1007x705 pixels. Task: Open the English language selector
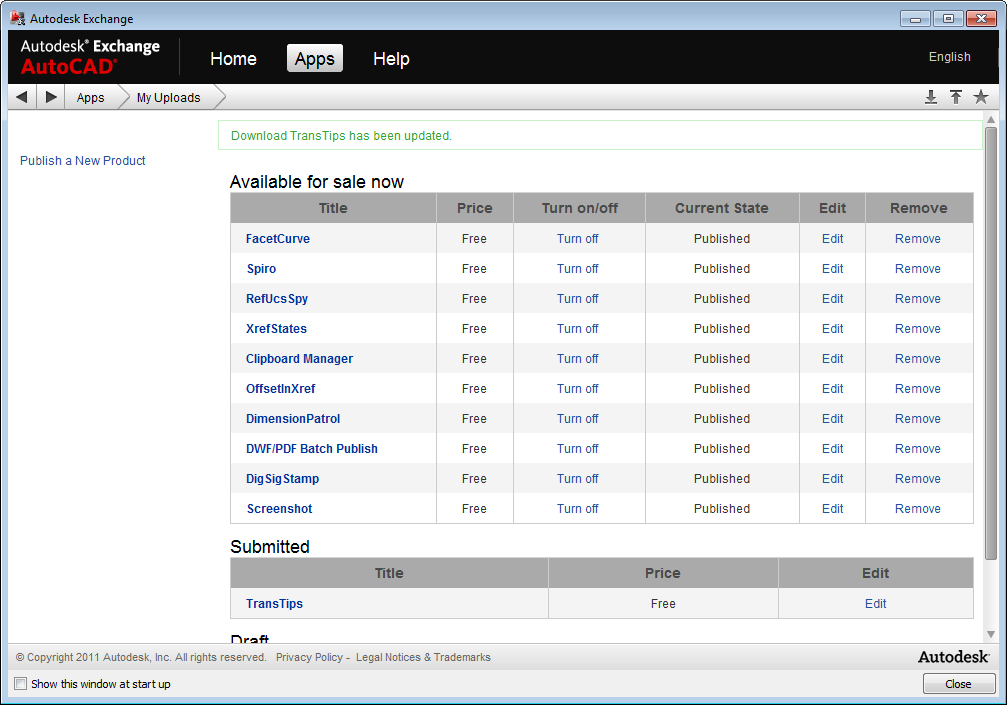point(949,57)
